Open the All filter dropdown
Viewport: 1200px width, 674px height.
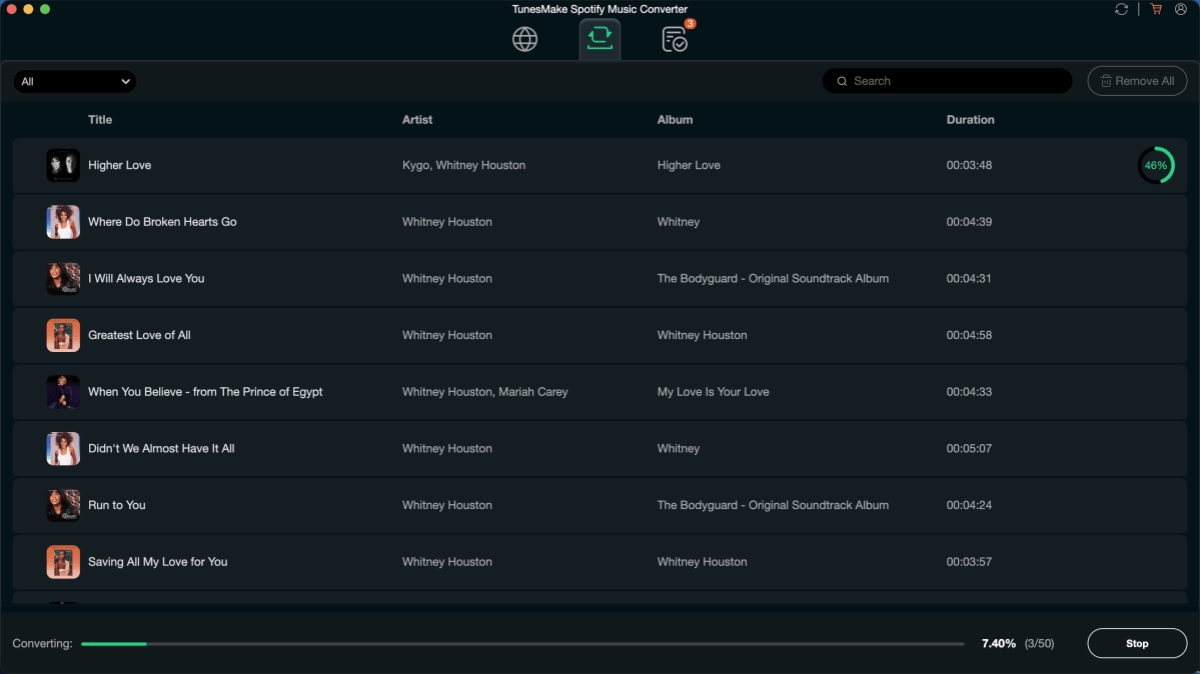pyautogui.click(x=75, y=81)
